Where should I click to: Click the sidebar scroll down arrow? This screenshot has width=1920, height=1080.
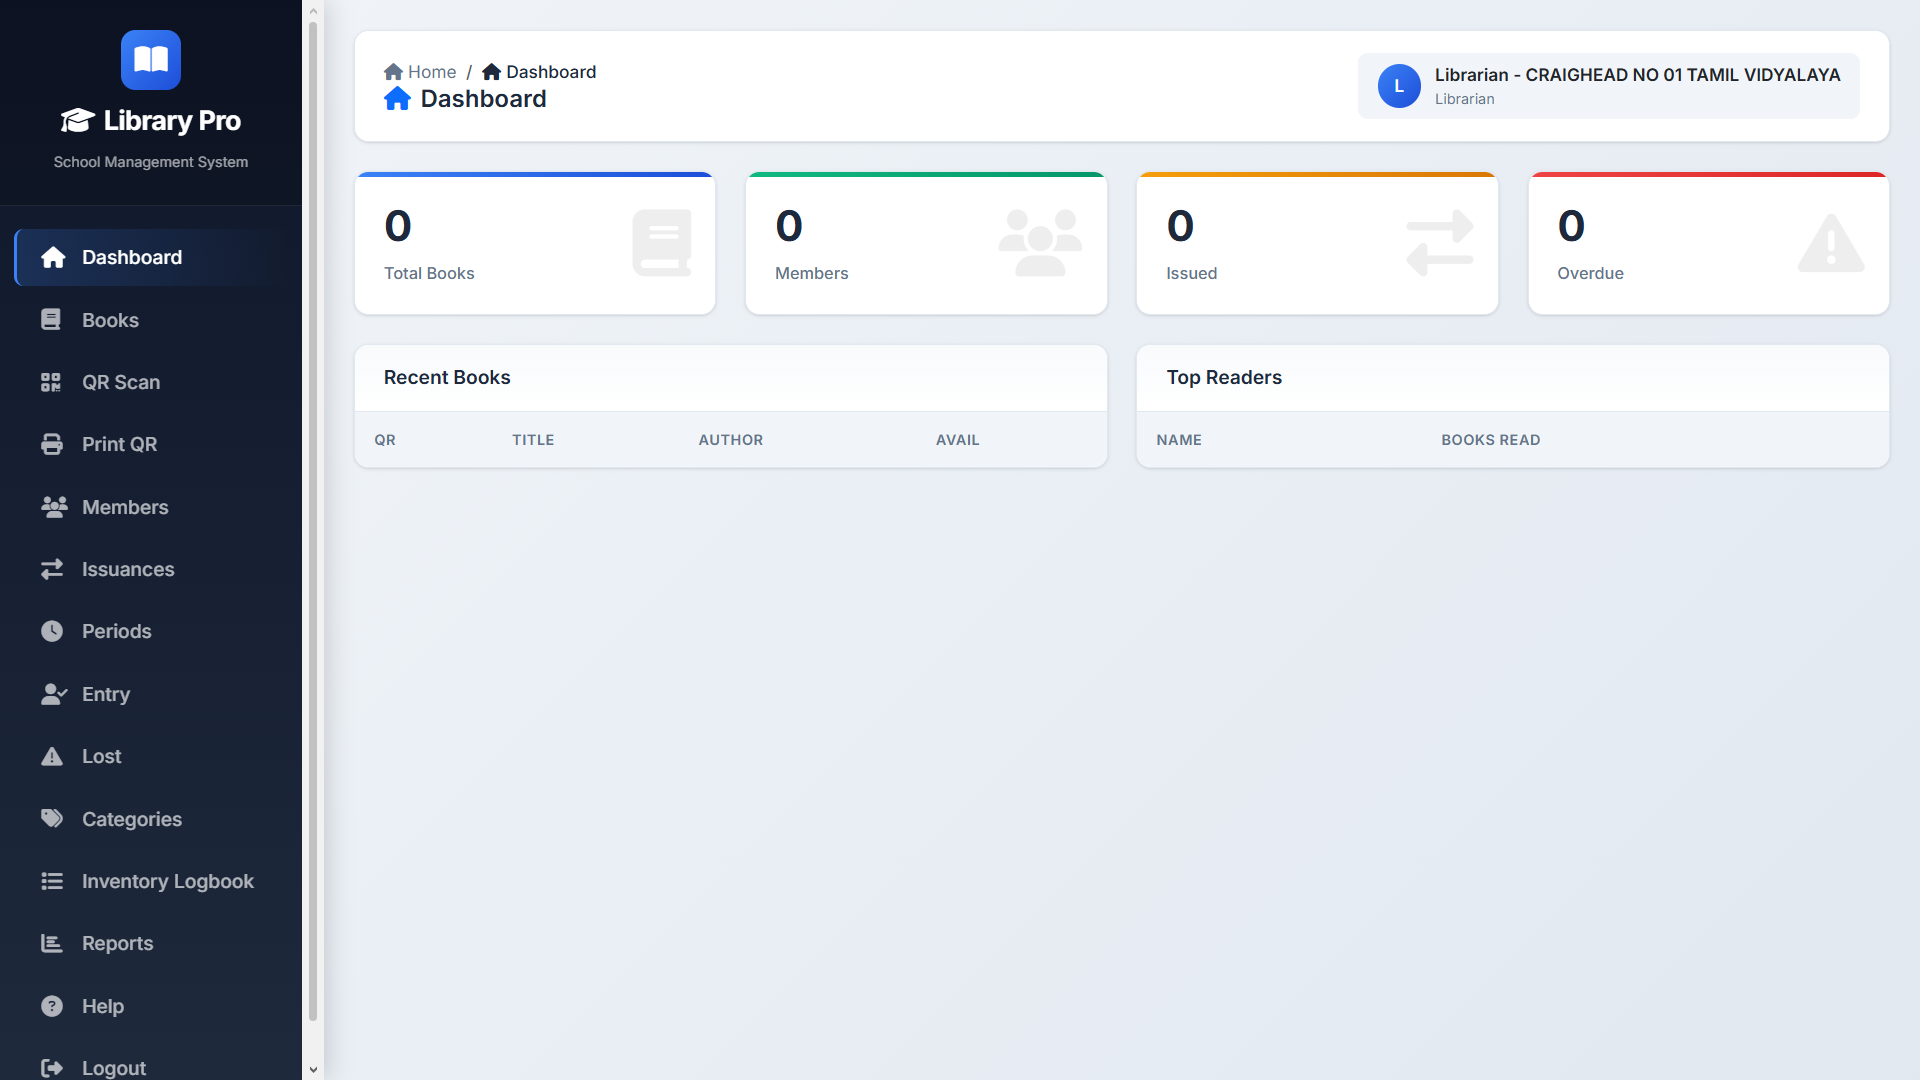point(313,1069)
